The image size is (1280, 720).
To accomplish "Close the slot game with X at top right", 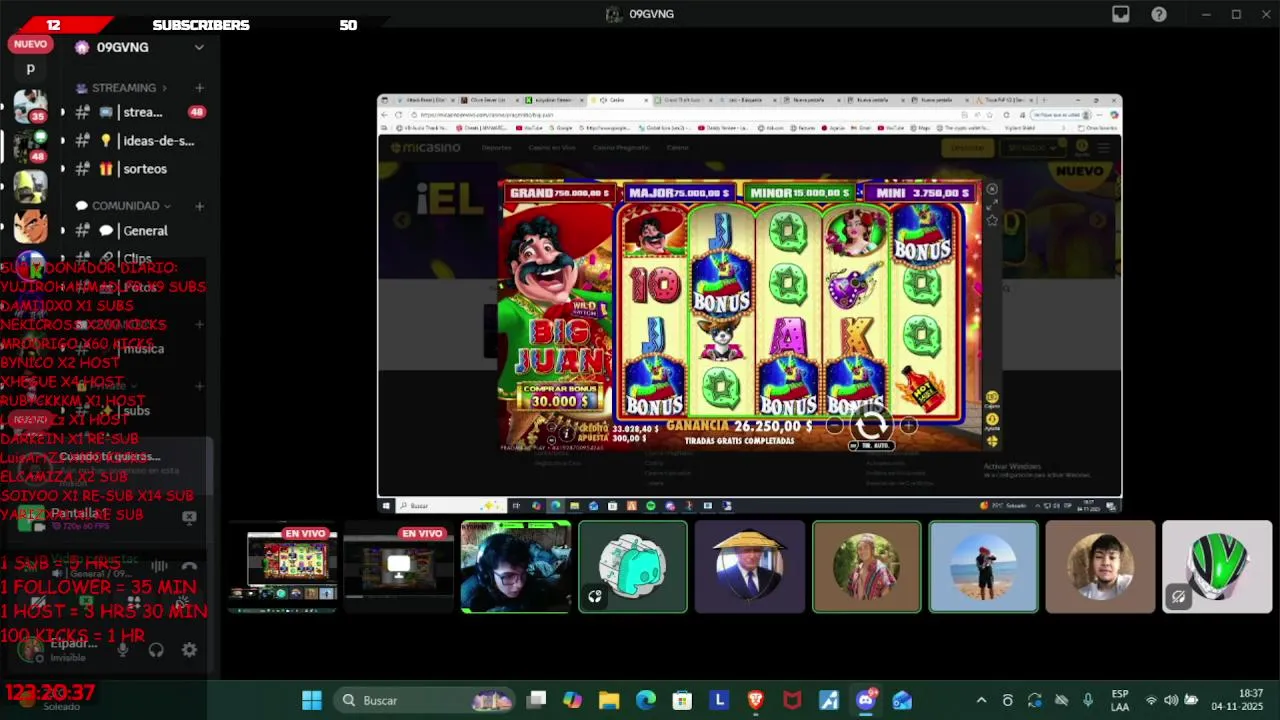I will (x=992, y=189).
